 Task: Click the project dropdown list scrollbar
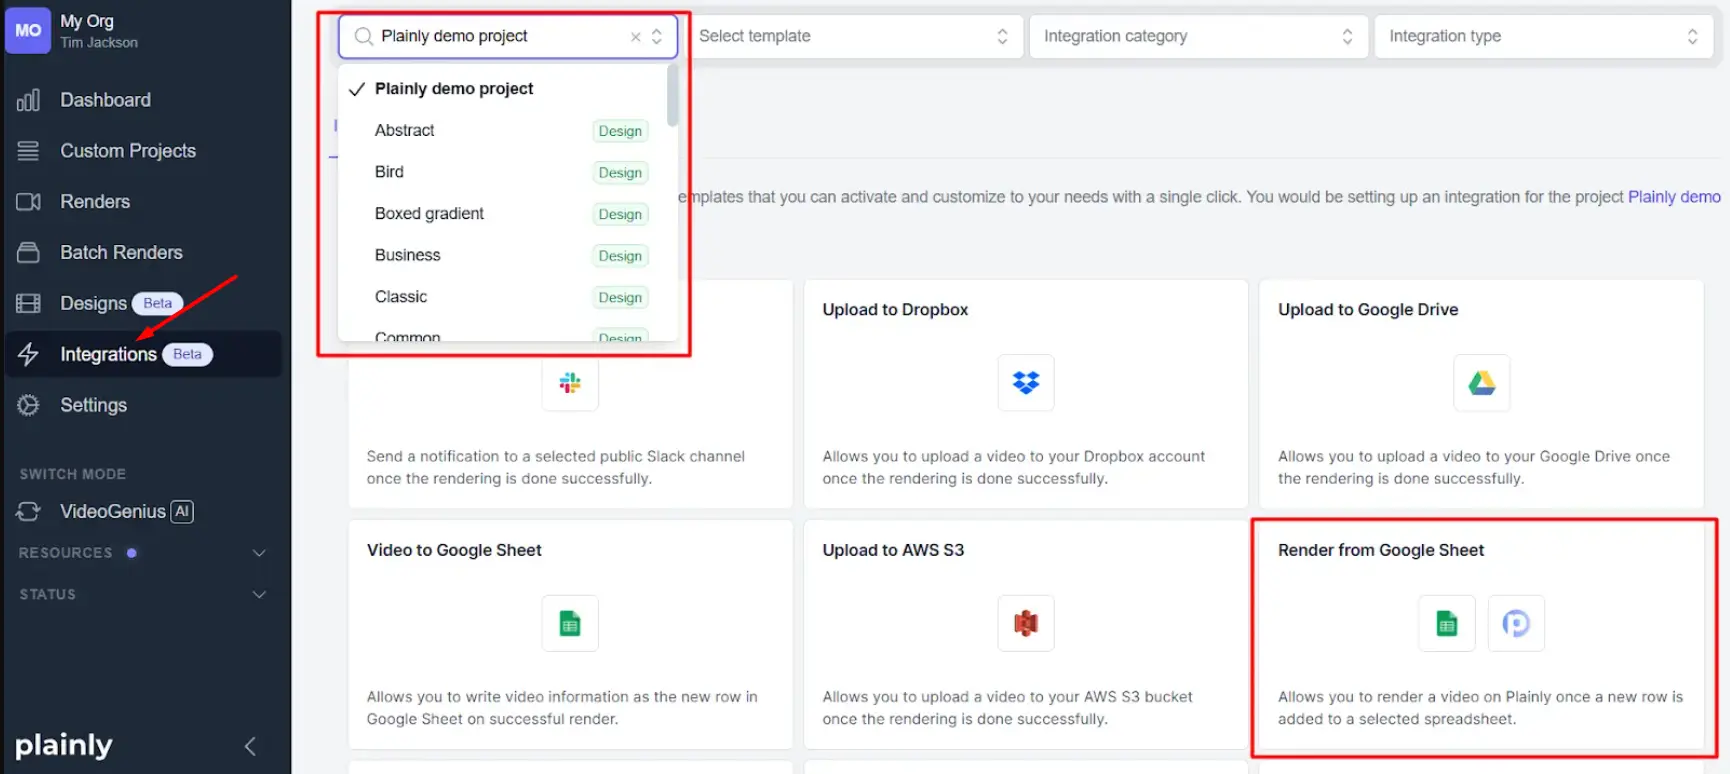[673, 96]
